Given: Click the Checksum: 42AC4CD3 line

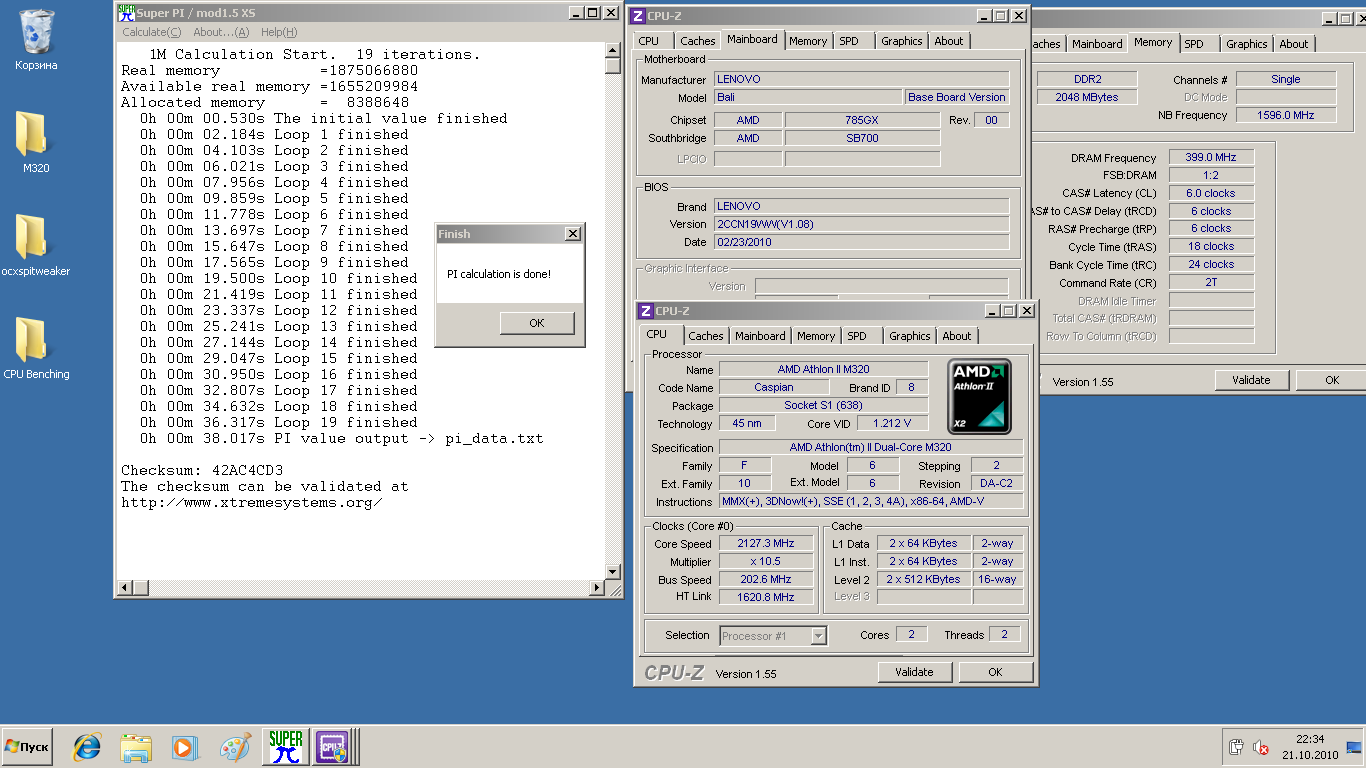Looking at the screenshot, I should coord(202,470).
